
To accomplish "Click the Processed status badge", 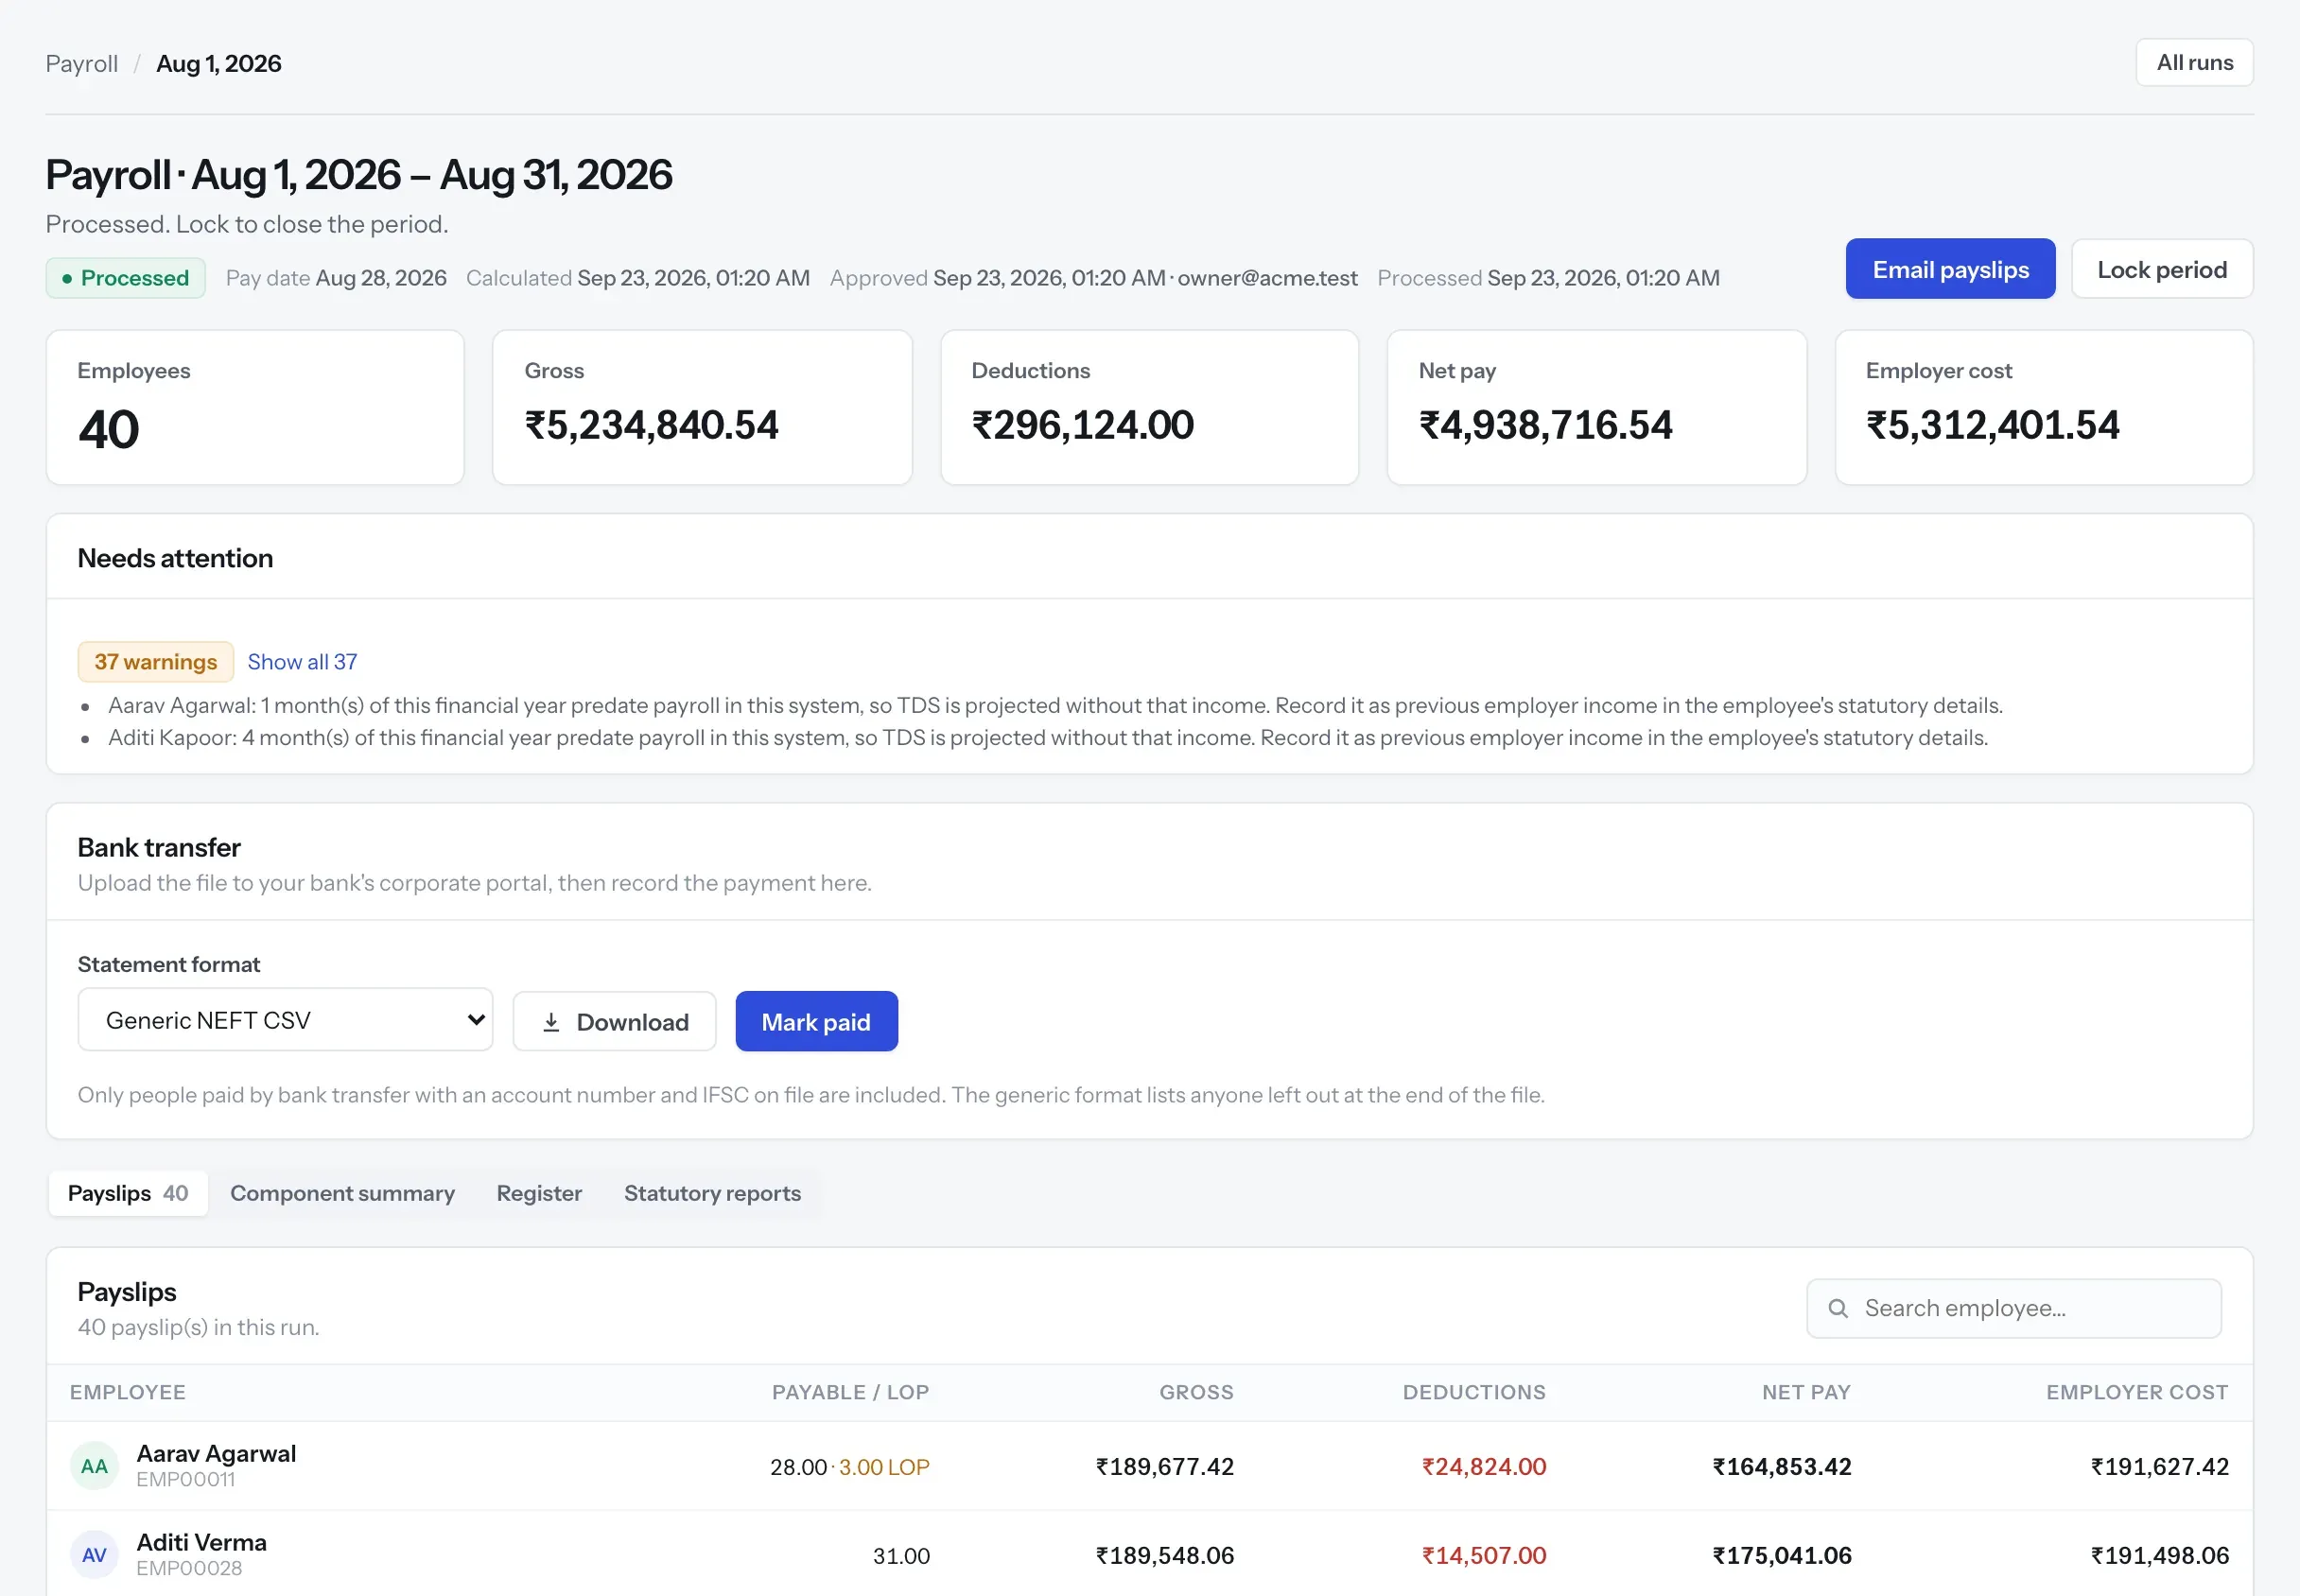I will coord(126,278).
